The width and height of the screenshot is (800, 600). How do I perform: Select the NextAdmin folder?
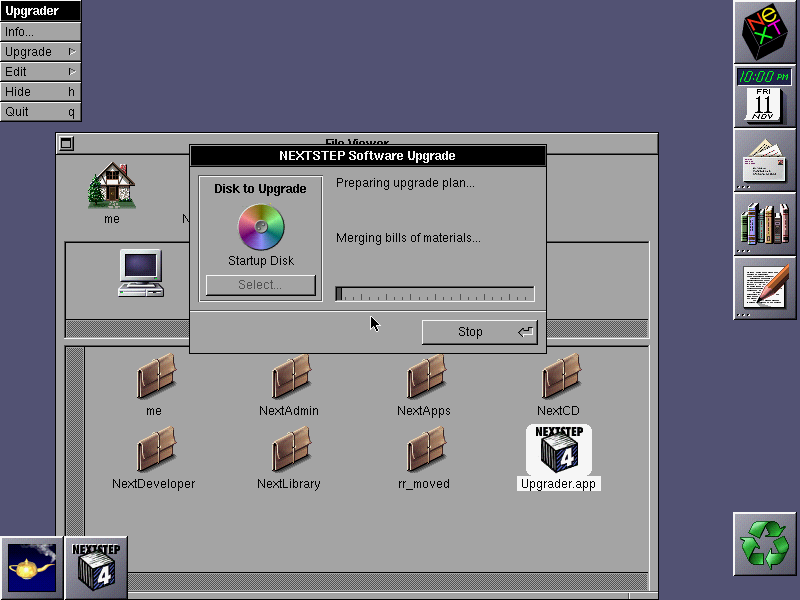[291, 379]
